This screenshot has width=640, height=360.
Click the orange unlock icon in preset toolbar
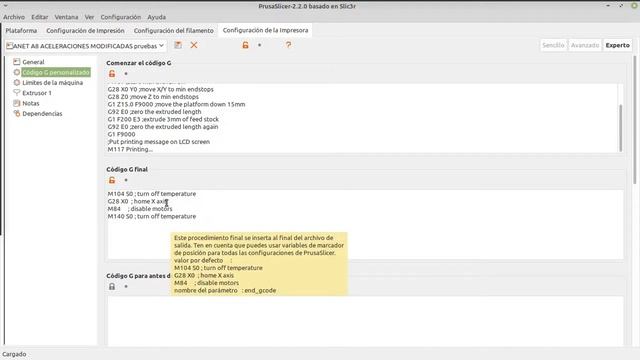coord(245,45)
